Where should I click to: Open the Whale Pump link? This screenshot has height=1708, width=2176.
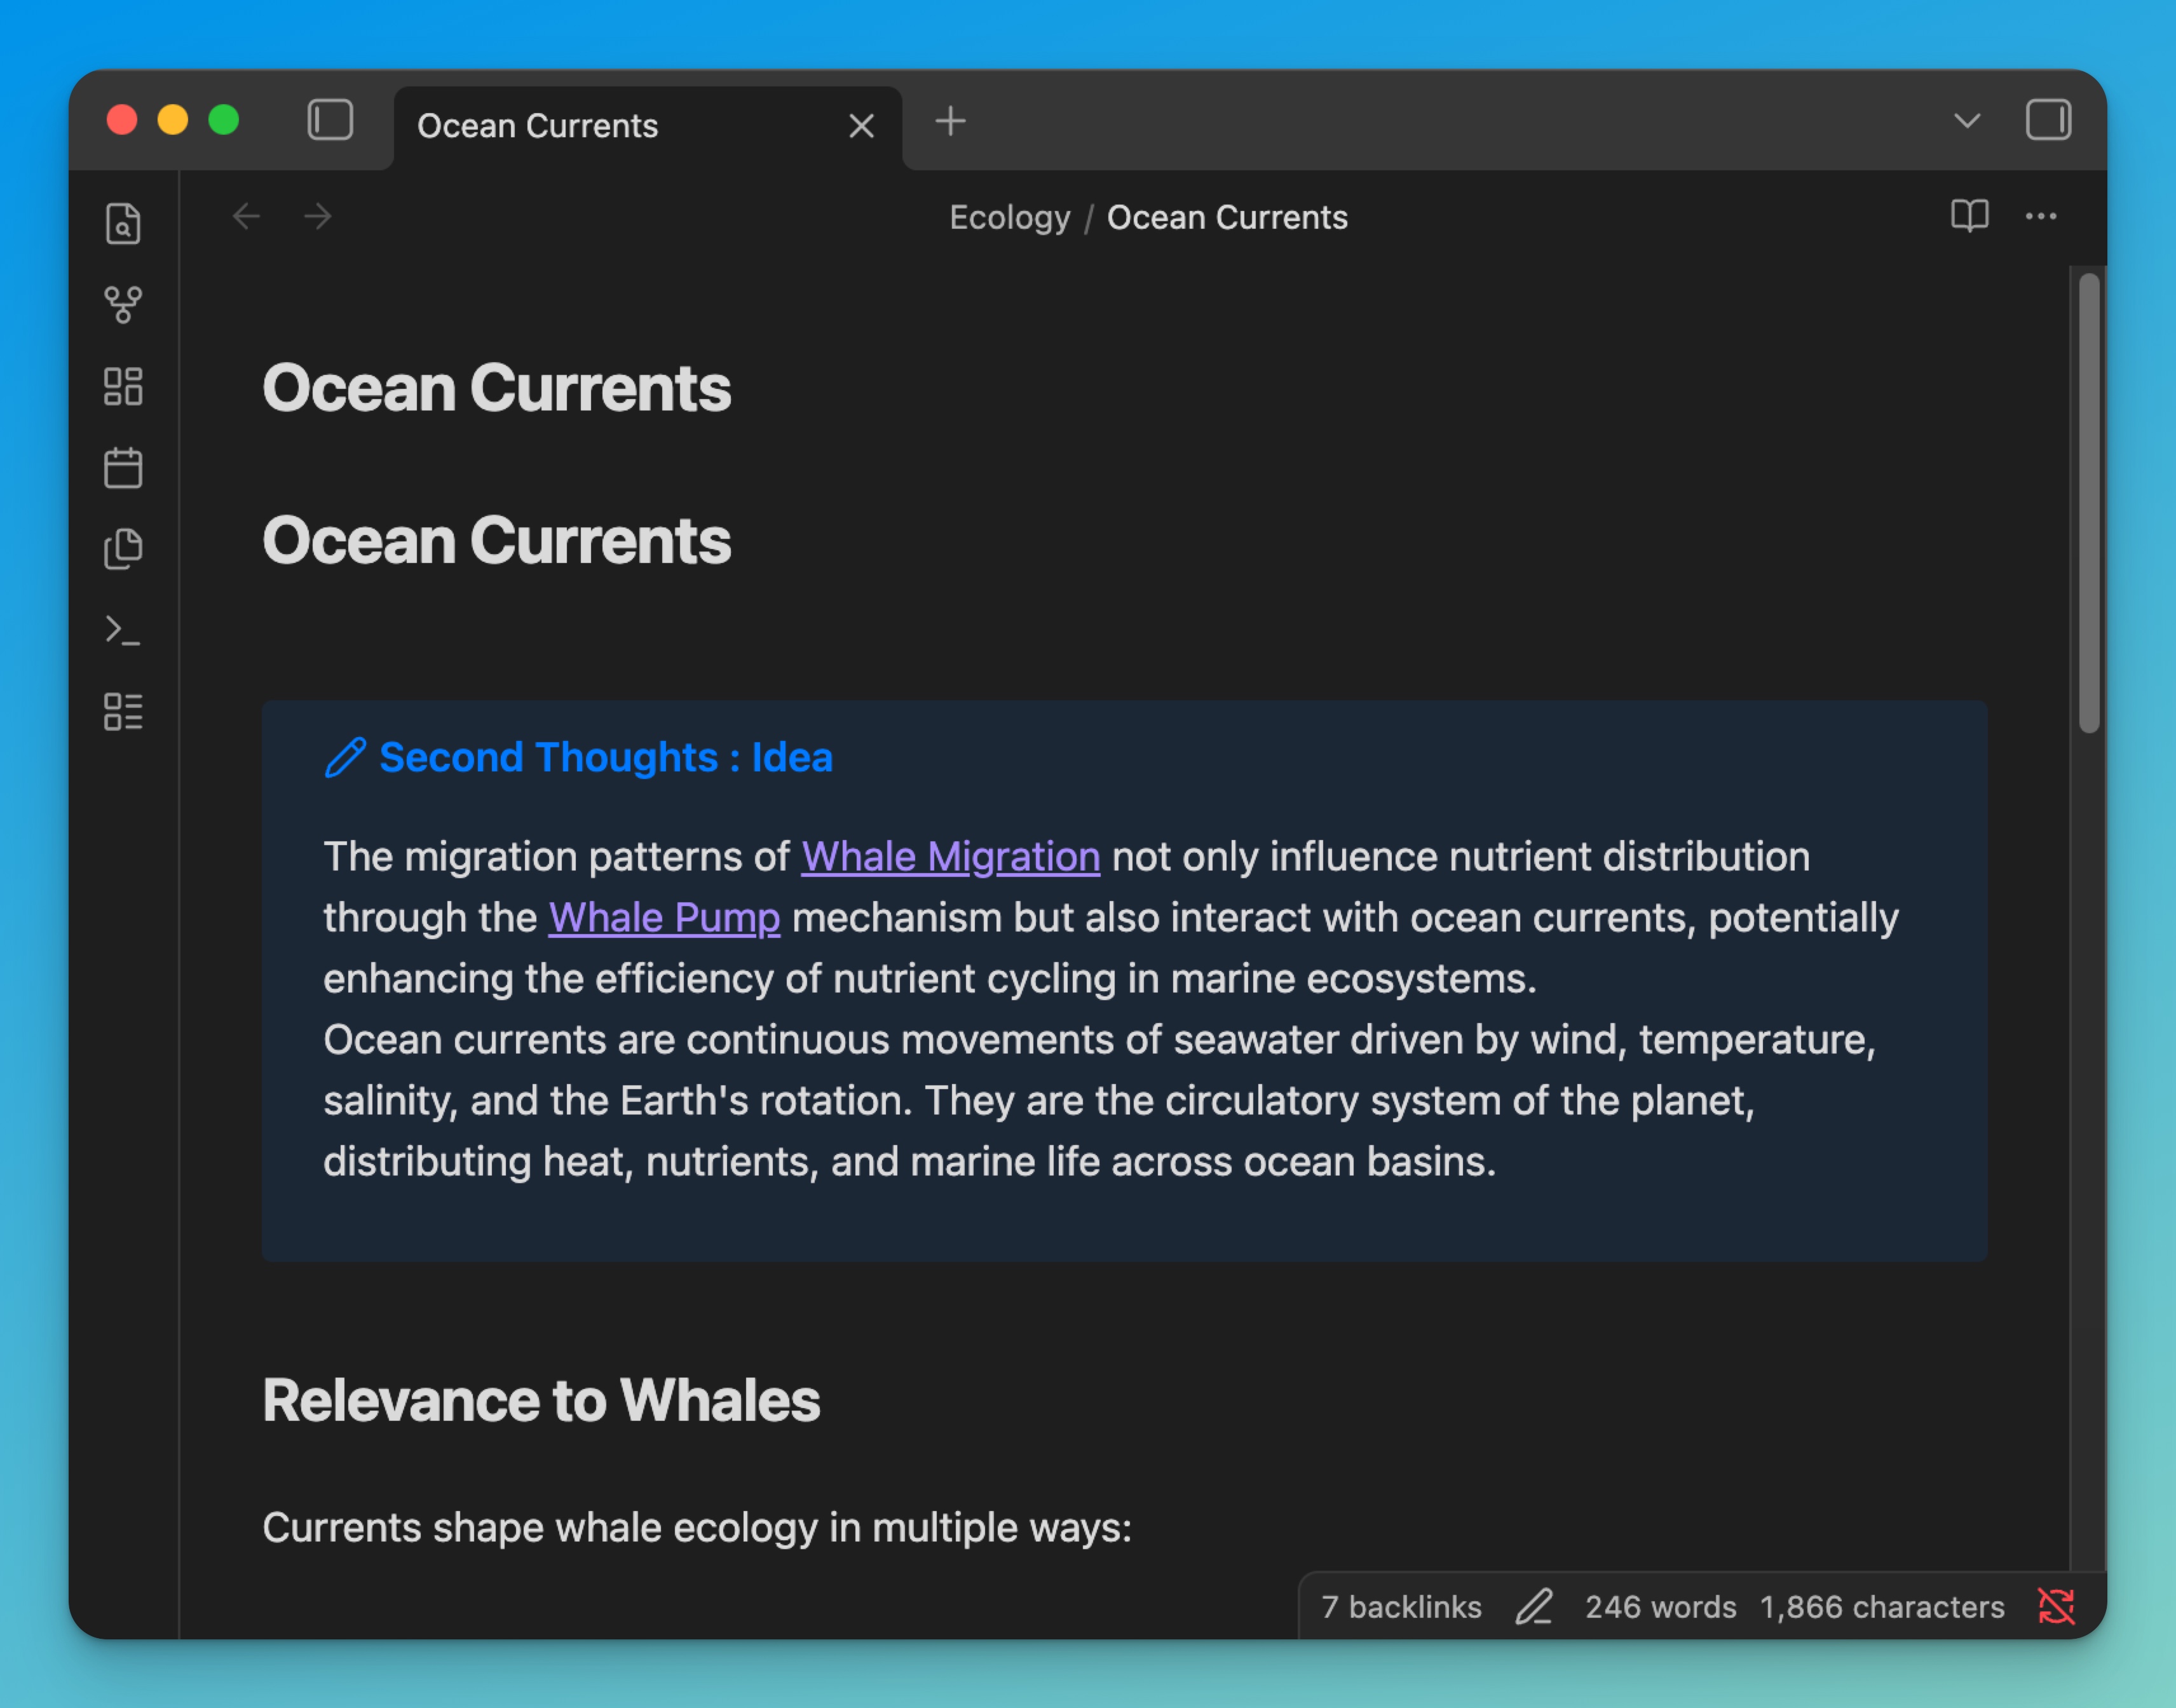(664, 918)
